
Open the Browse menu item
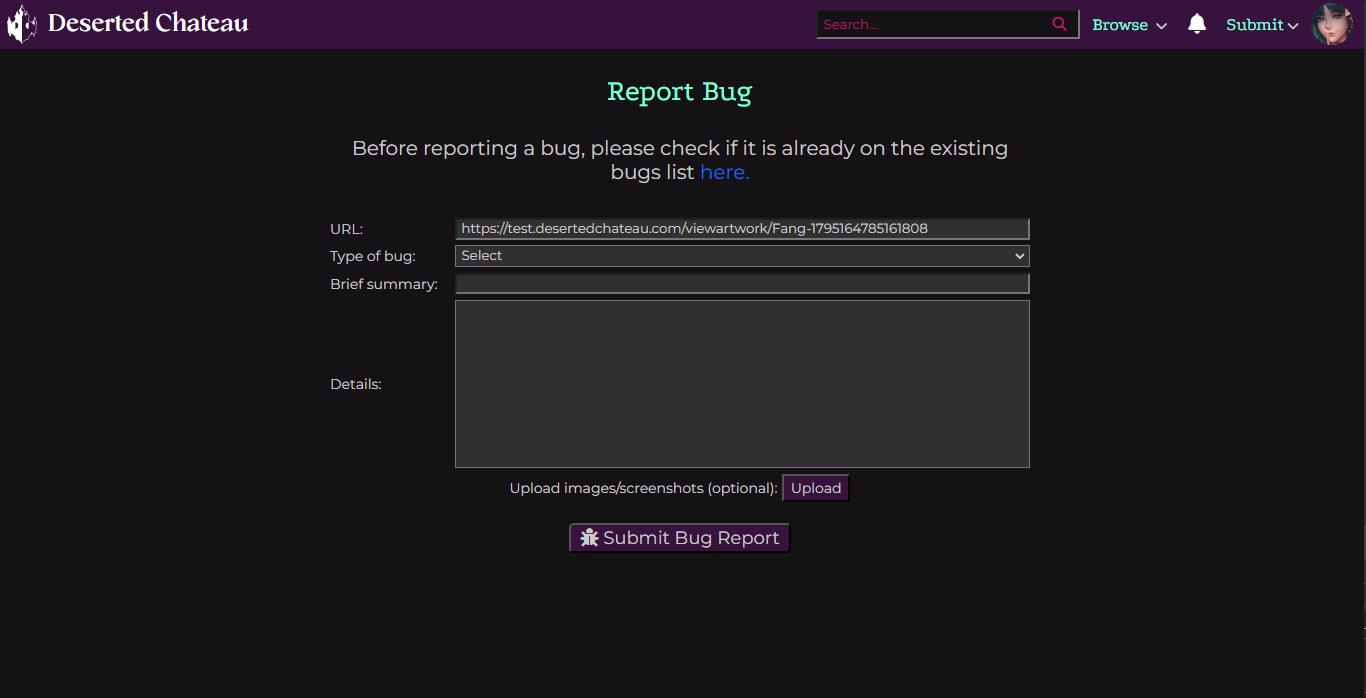click(x=1119, y=25)
